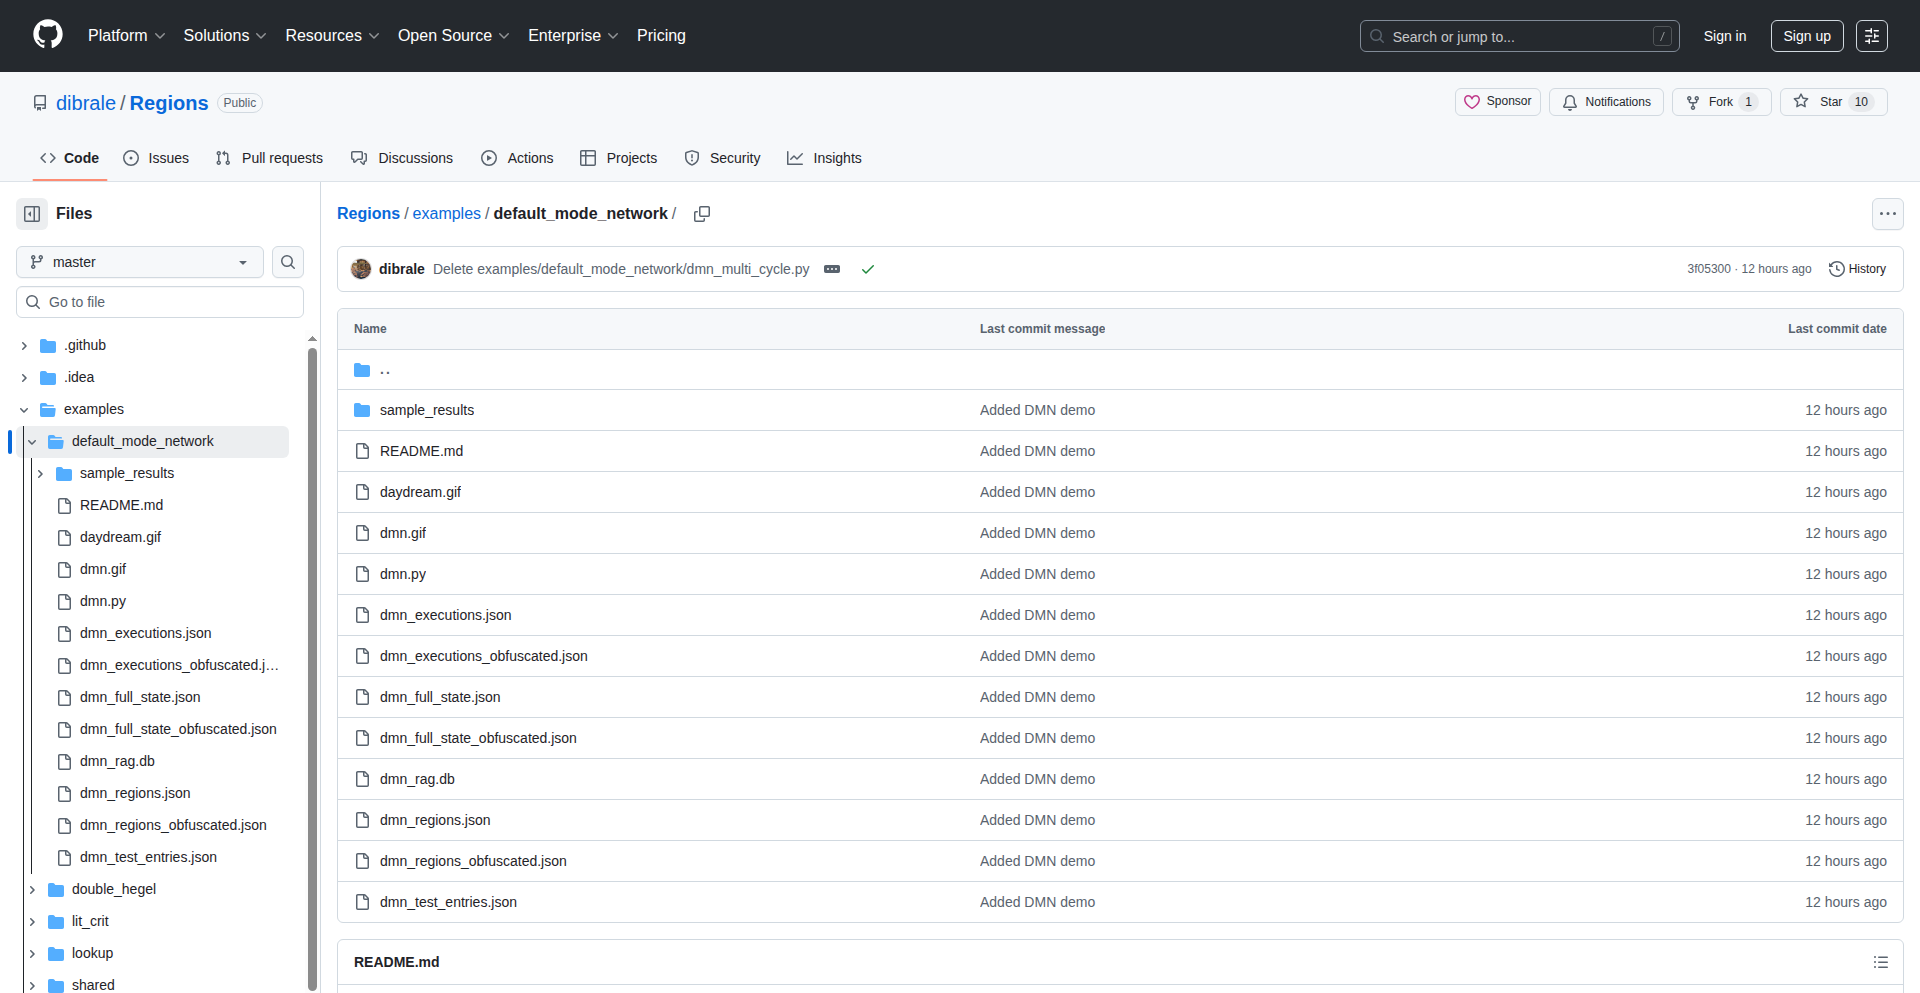Select dmn_test_entries.json in the file tree
1920x993 pixels.
(x=148, y=857)
